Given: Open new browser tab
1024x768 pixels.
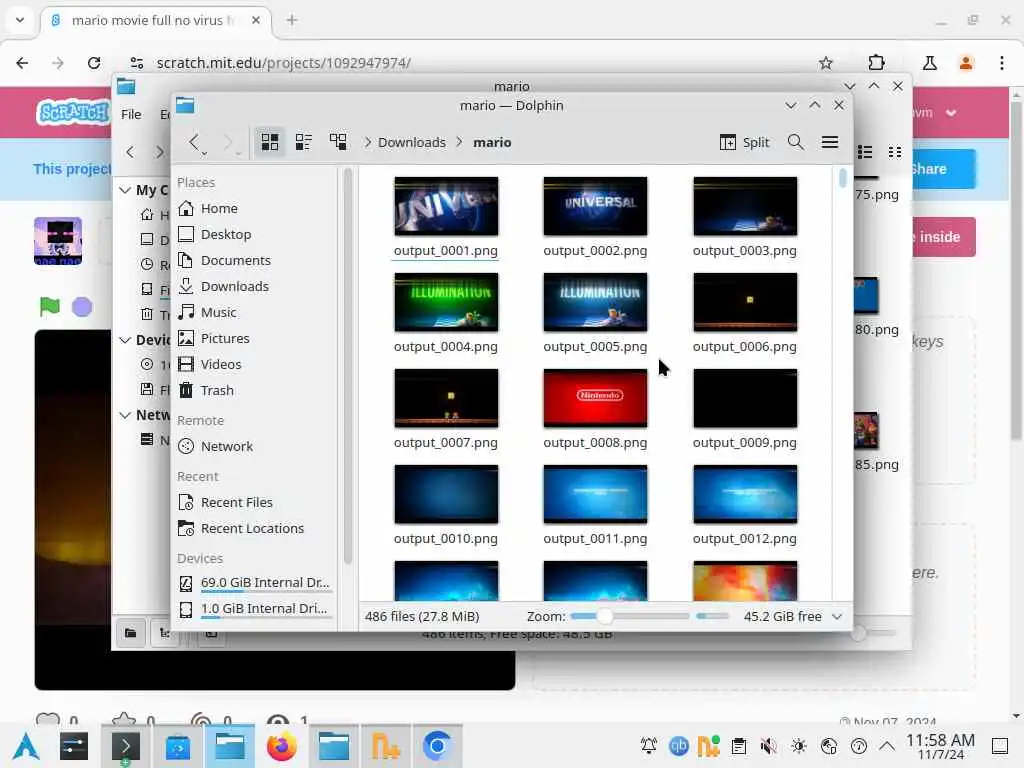Looking at the screenshot, I should 292,20.
